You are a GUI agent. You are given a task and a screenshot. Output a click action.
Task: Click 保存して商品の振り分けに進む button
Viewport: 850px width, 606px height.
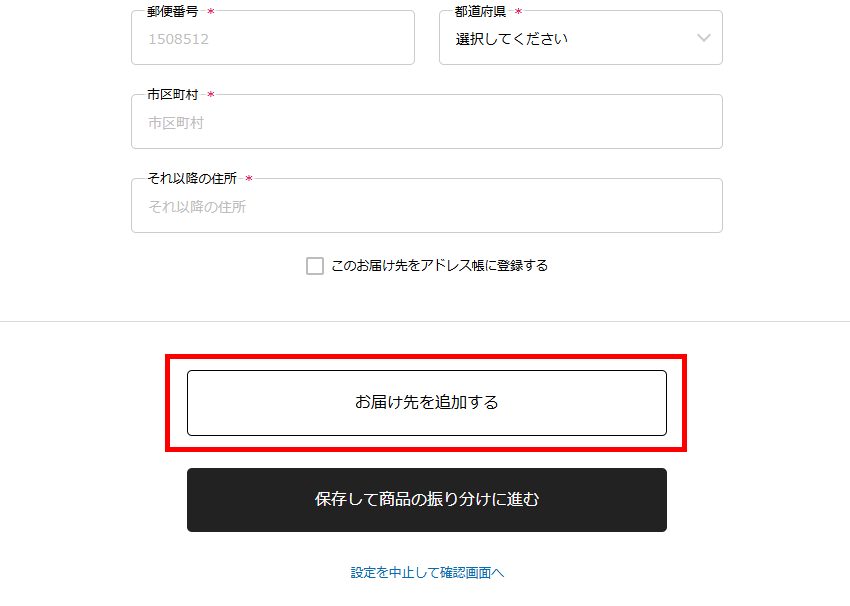[x=426, y=499]
